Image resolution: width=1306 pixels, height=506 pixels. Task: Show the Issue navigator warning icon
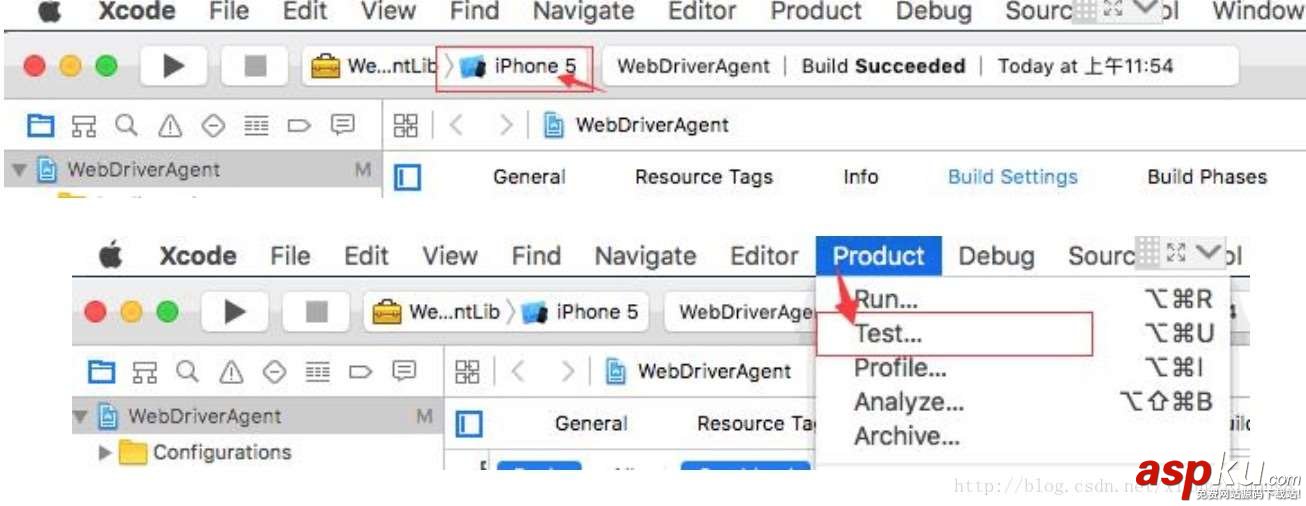click(170, 125)
